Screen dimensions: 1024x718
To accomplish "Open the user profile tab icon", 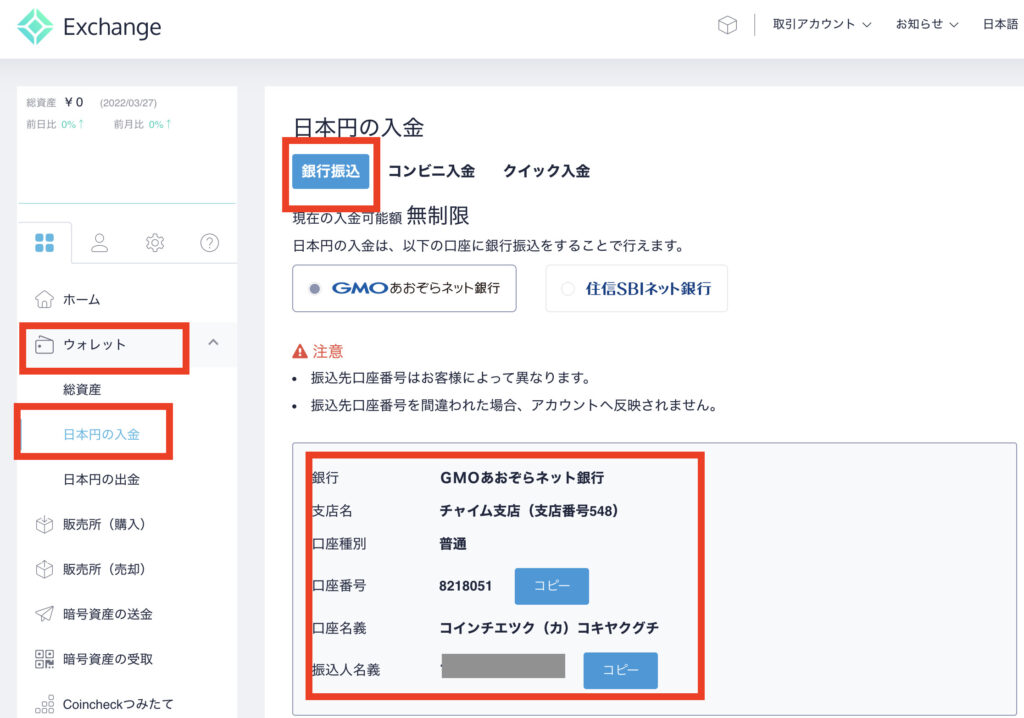I will coord(99,243).
